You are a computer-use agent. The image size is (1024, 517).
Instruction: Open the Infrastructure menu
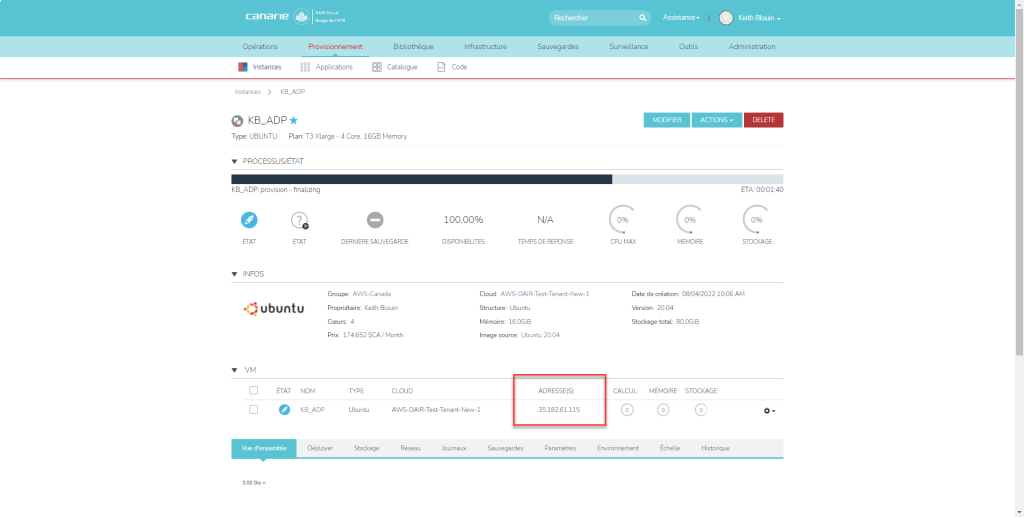485,46
